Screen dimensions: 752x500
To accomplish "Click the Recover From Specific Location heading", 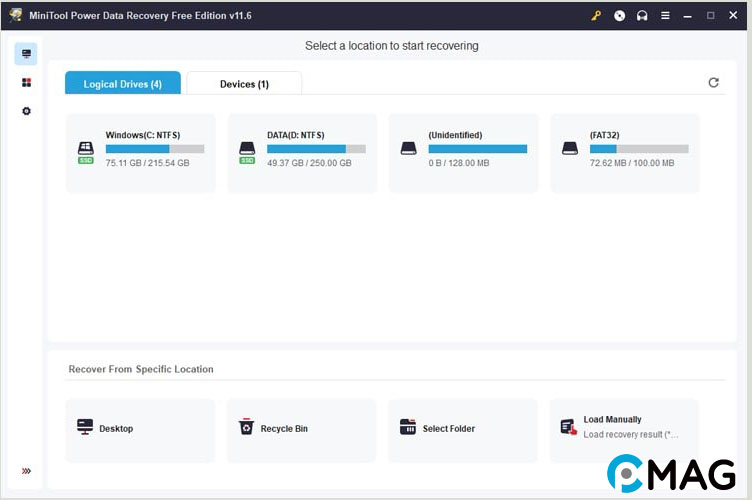I will click(x=141, y=369).
